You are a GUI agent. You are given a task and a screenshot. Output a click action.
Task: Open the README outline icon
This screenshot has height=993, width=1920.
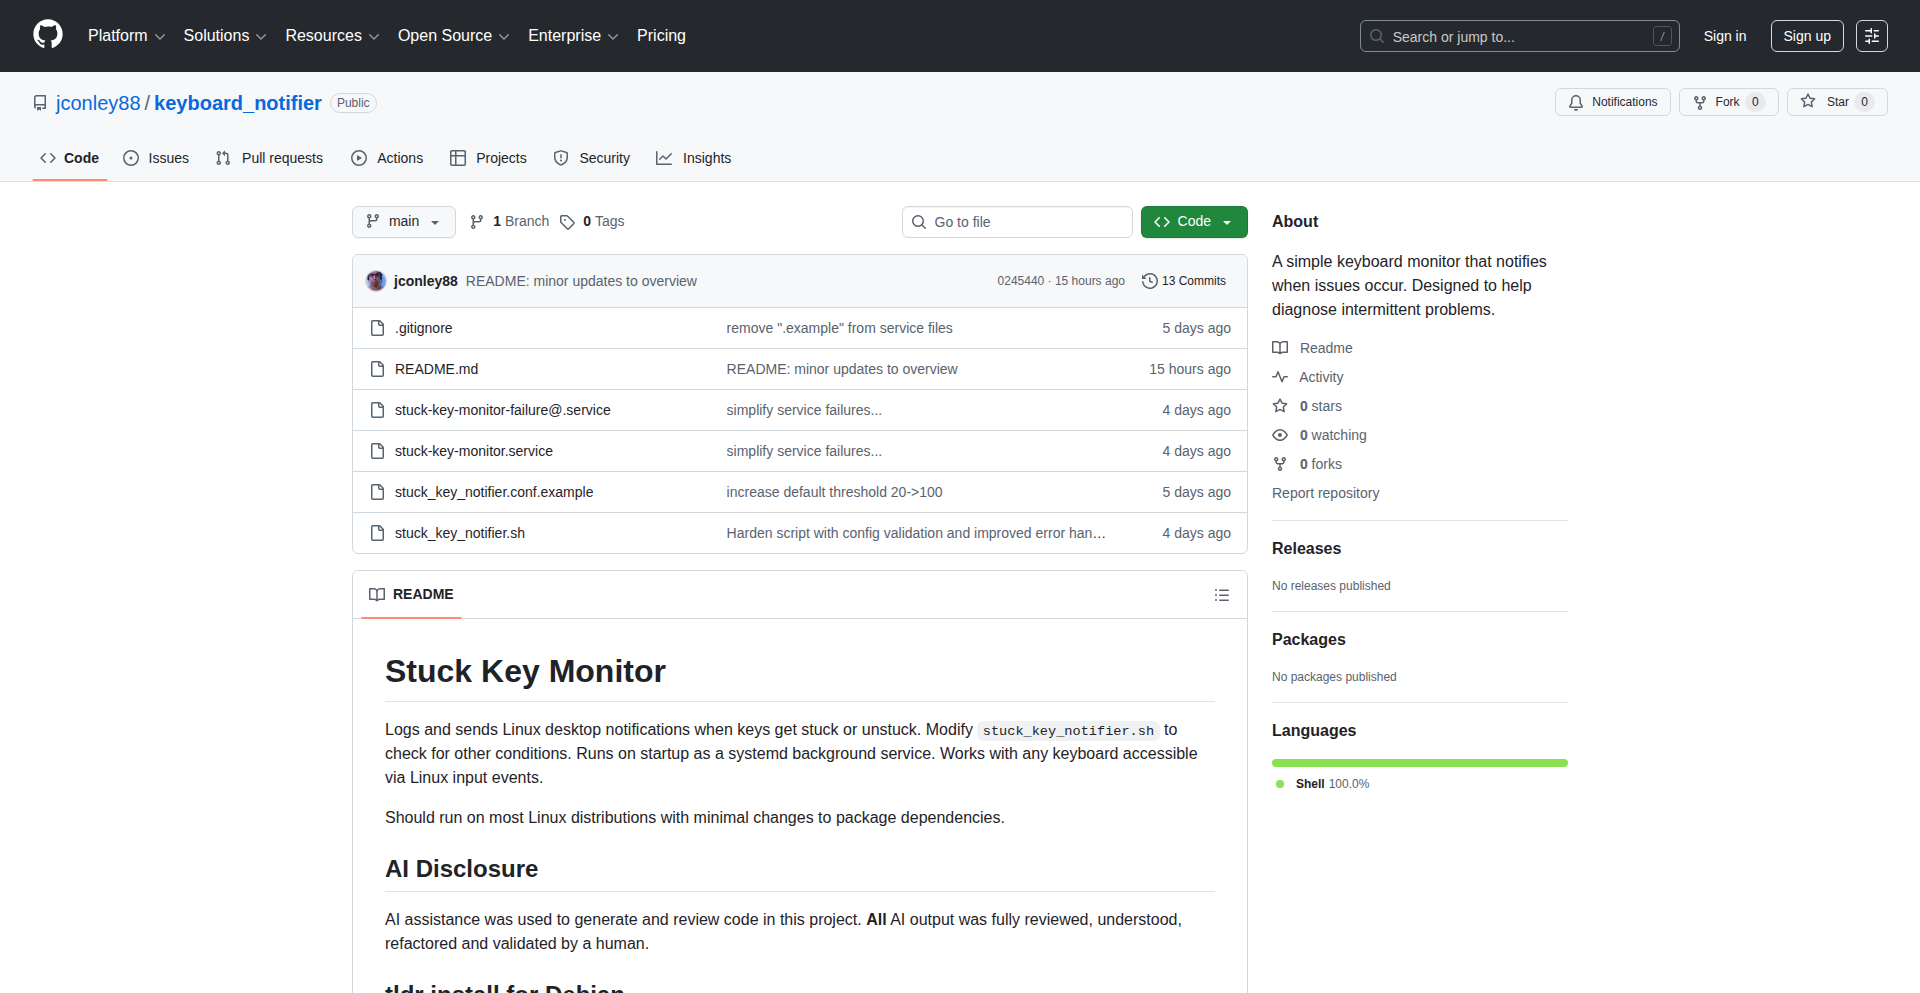(x=1221, y=595)
